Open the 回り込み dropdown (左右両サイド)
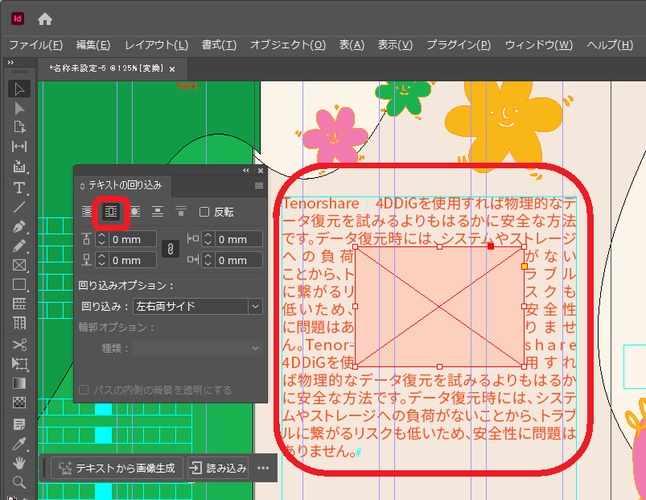 coord(197,306)
